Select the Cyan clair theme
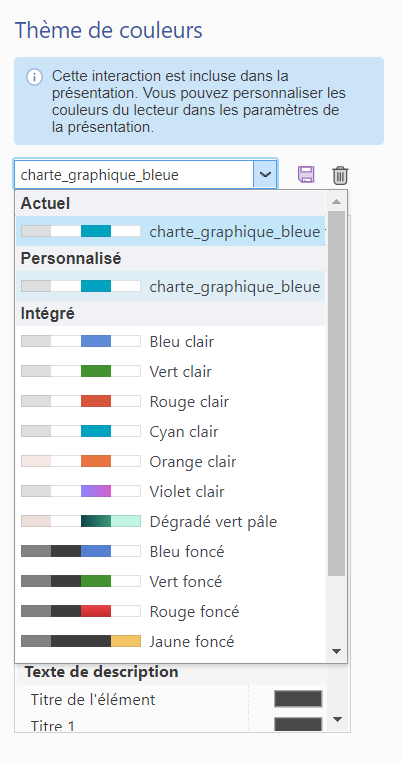The width and height of the screenshot is (402, 762). pos(171,432)
